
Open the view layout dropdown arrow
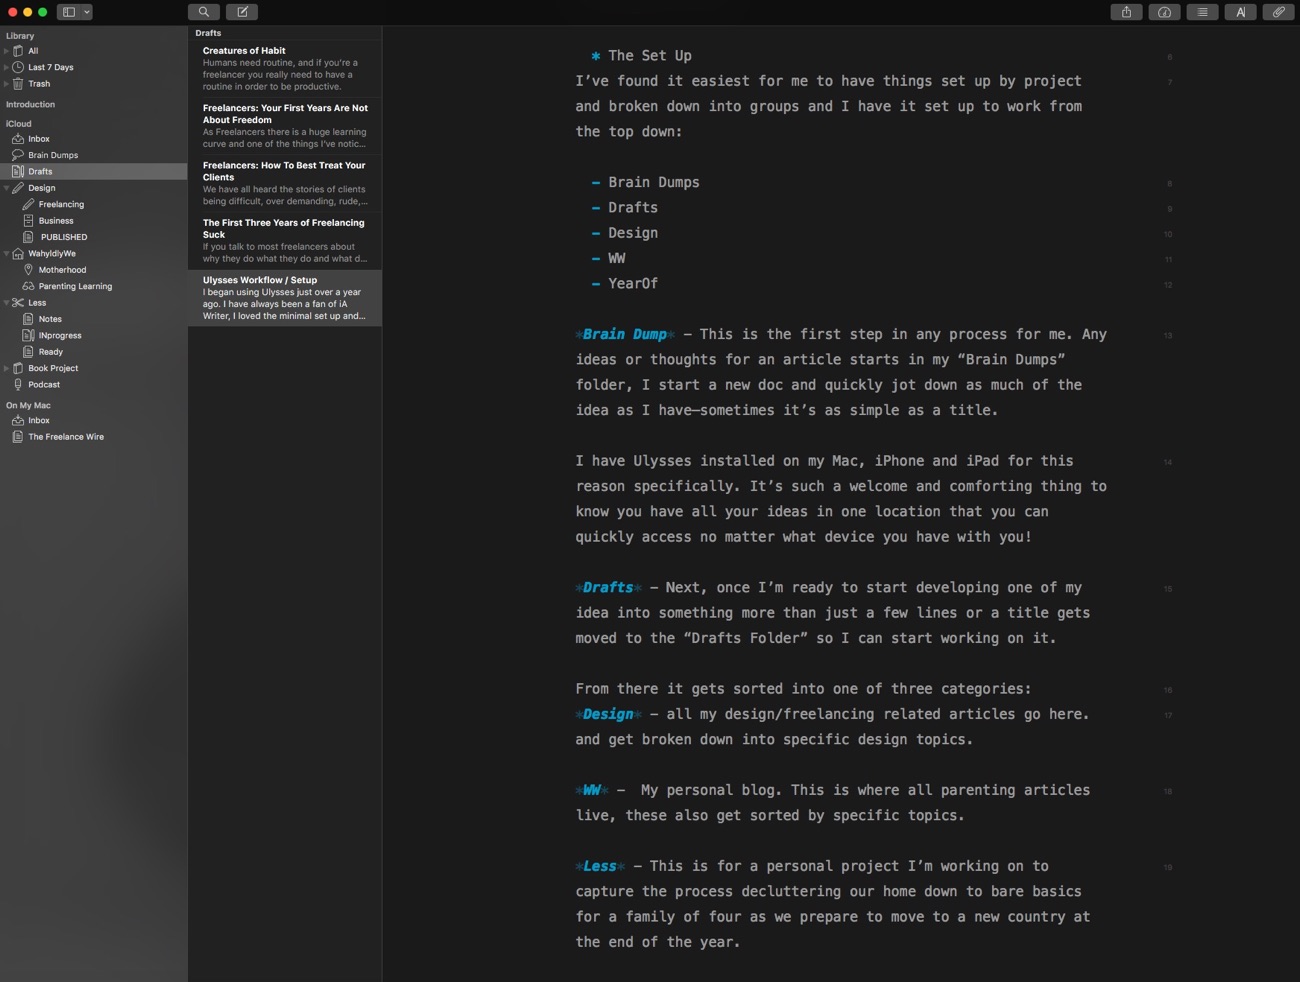tap(87, 12)
